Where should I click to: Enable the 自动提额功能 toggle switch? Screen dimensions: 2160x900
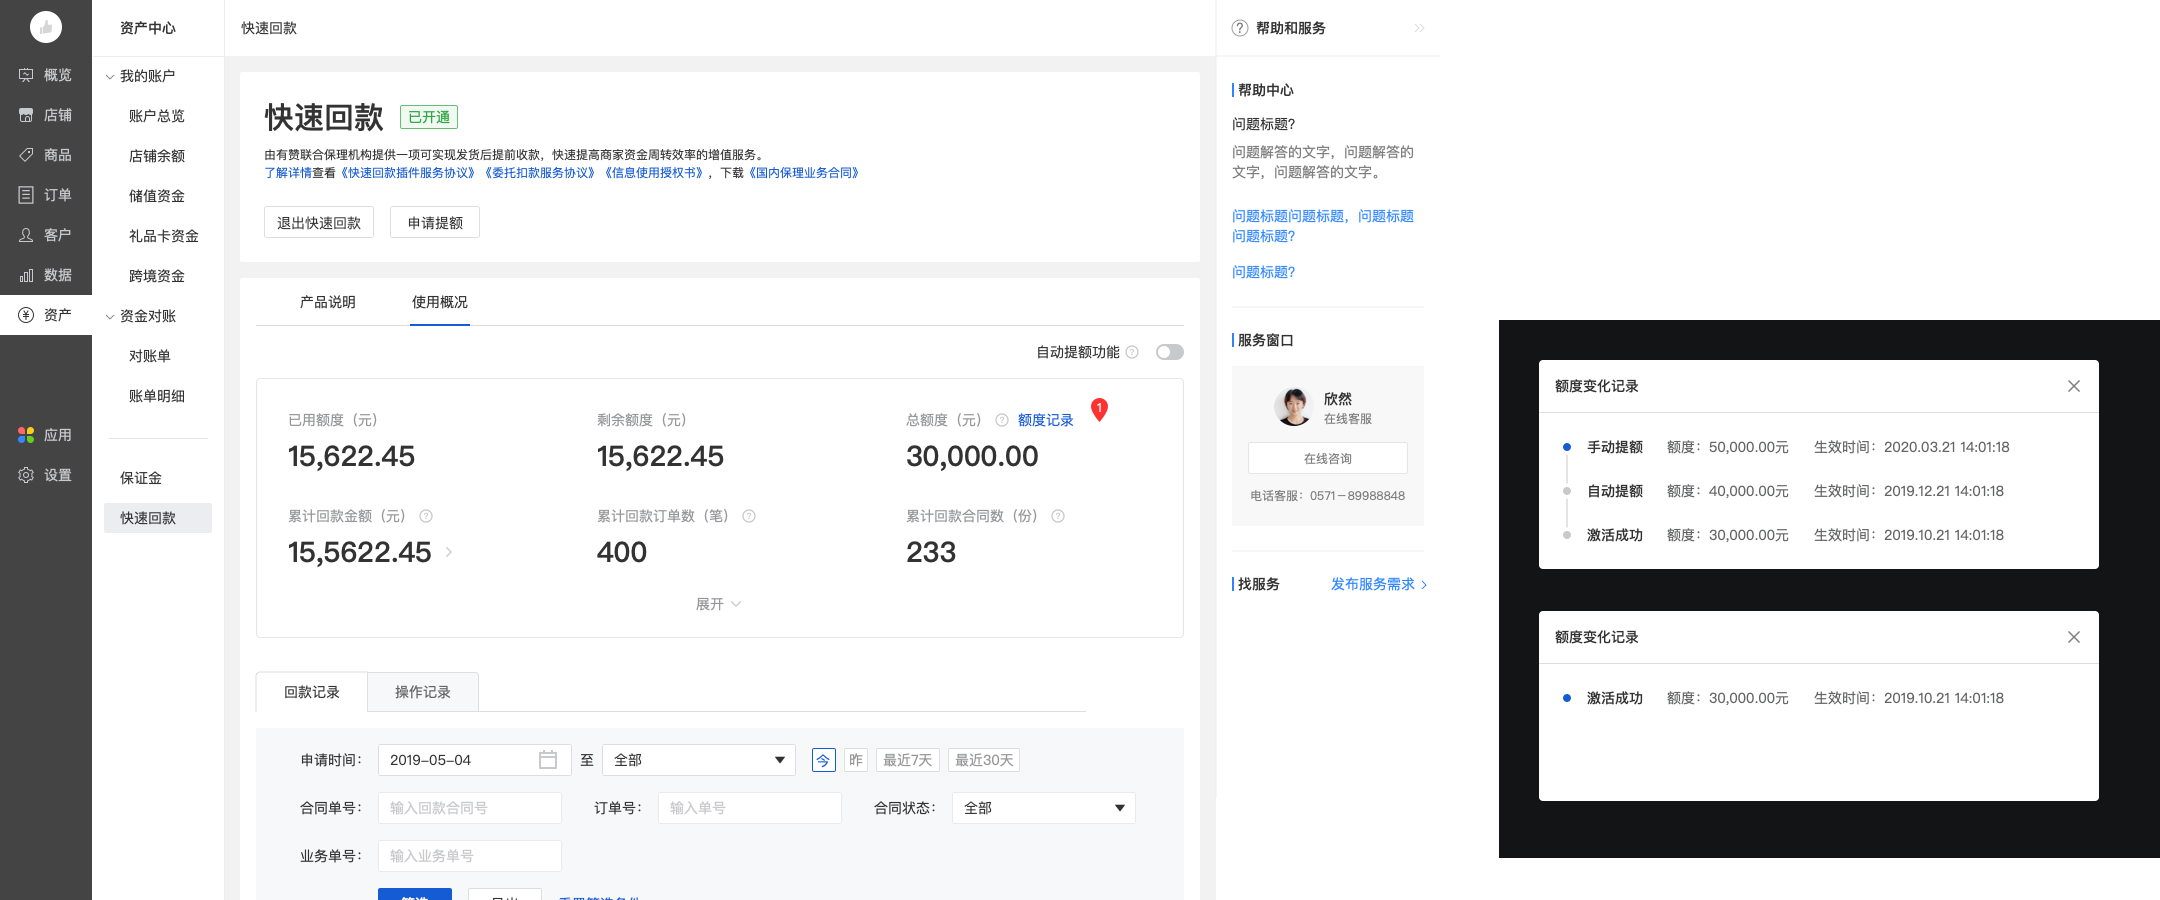click(x=1169, y=352)
